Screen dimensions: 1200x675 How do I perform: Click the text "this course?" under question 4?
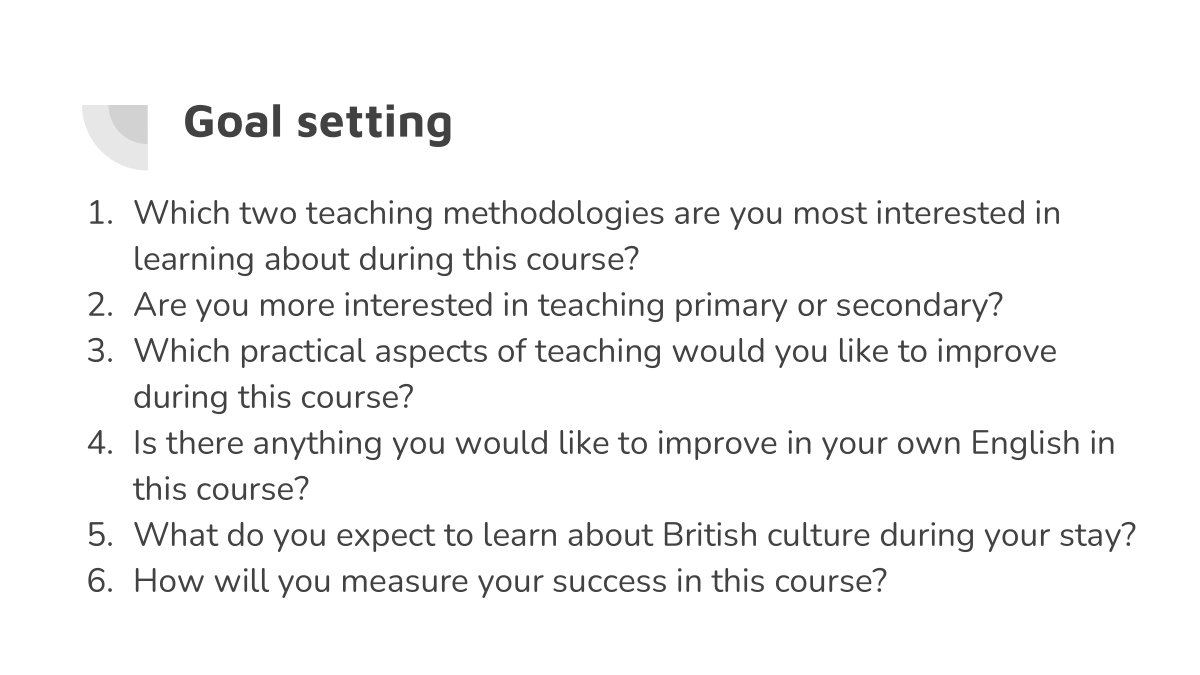[221, 489]
